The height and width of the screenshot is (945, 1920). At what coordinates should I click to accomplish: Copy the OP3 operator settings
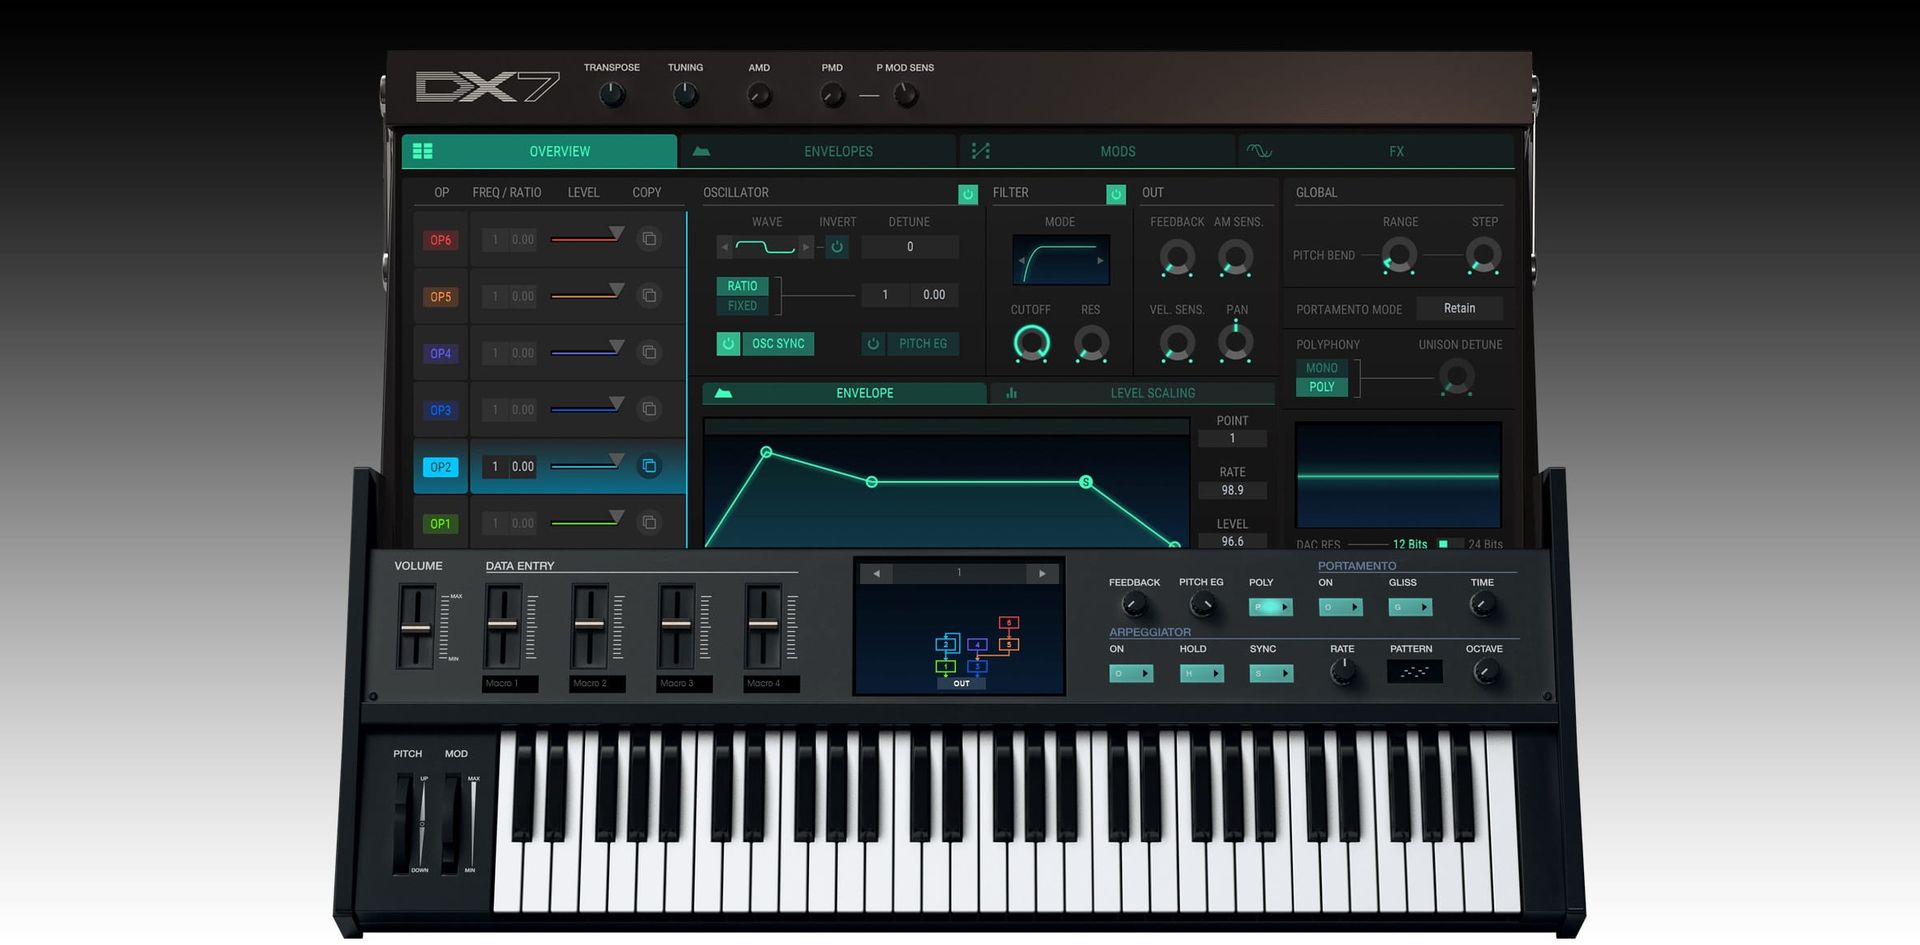click(x=649, y=409)
